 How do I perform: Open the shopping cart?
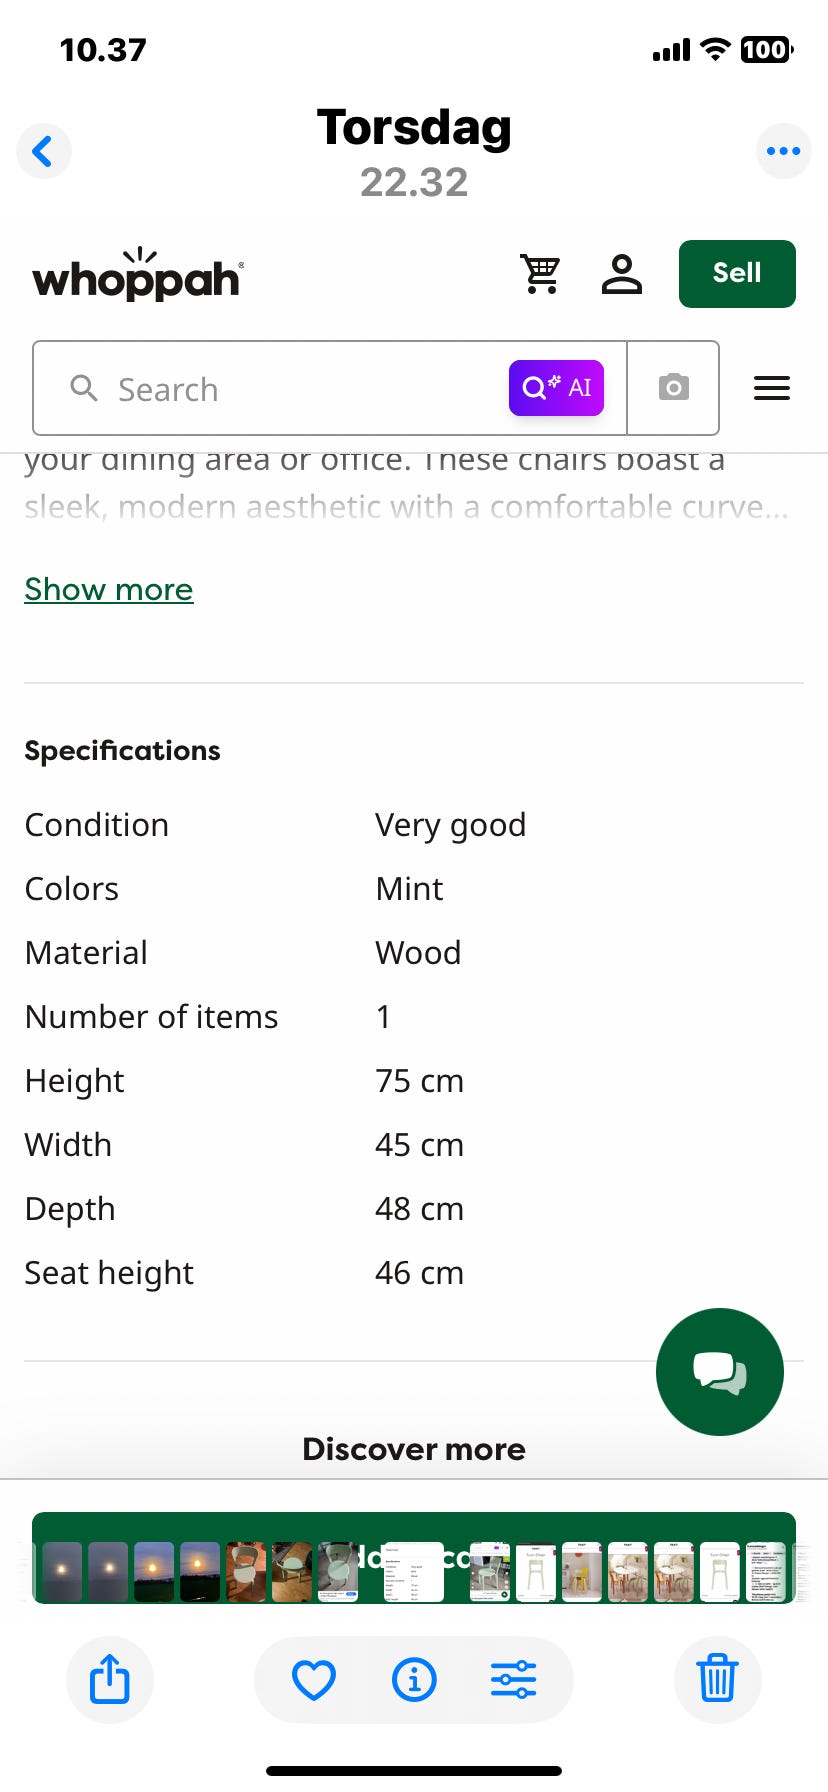click(540, 274)
